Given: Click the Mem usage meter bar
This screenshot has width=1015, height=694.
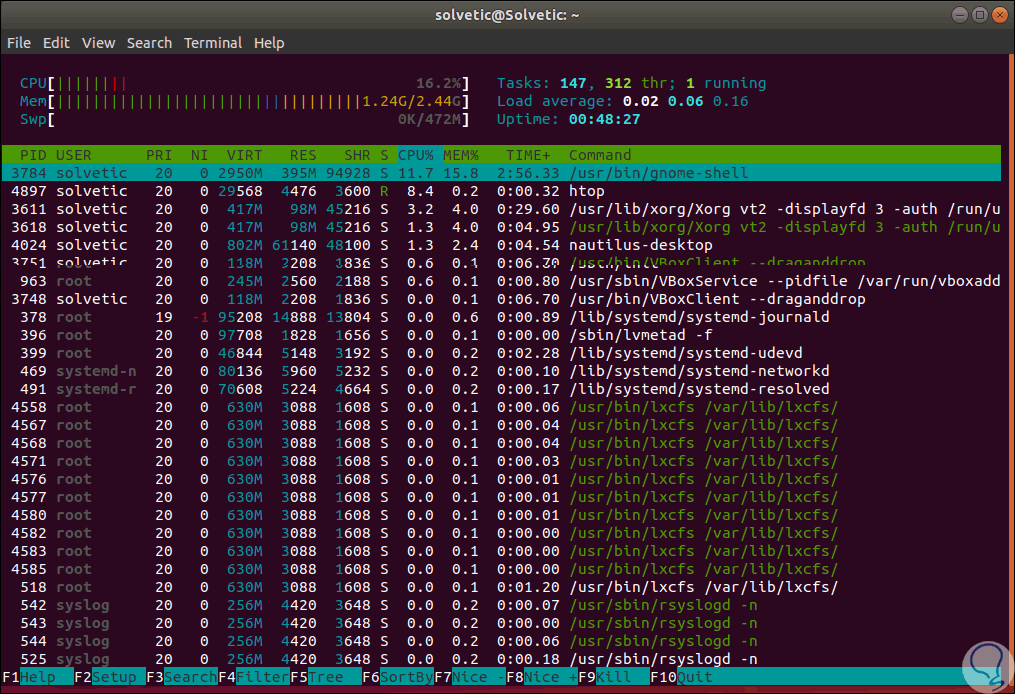Looking at the screenshot, I should (244, 102).
